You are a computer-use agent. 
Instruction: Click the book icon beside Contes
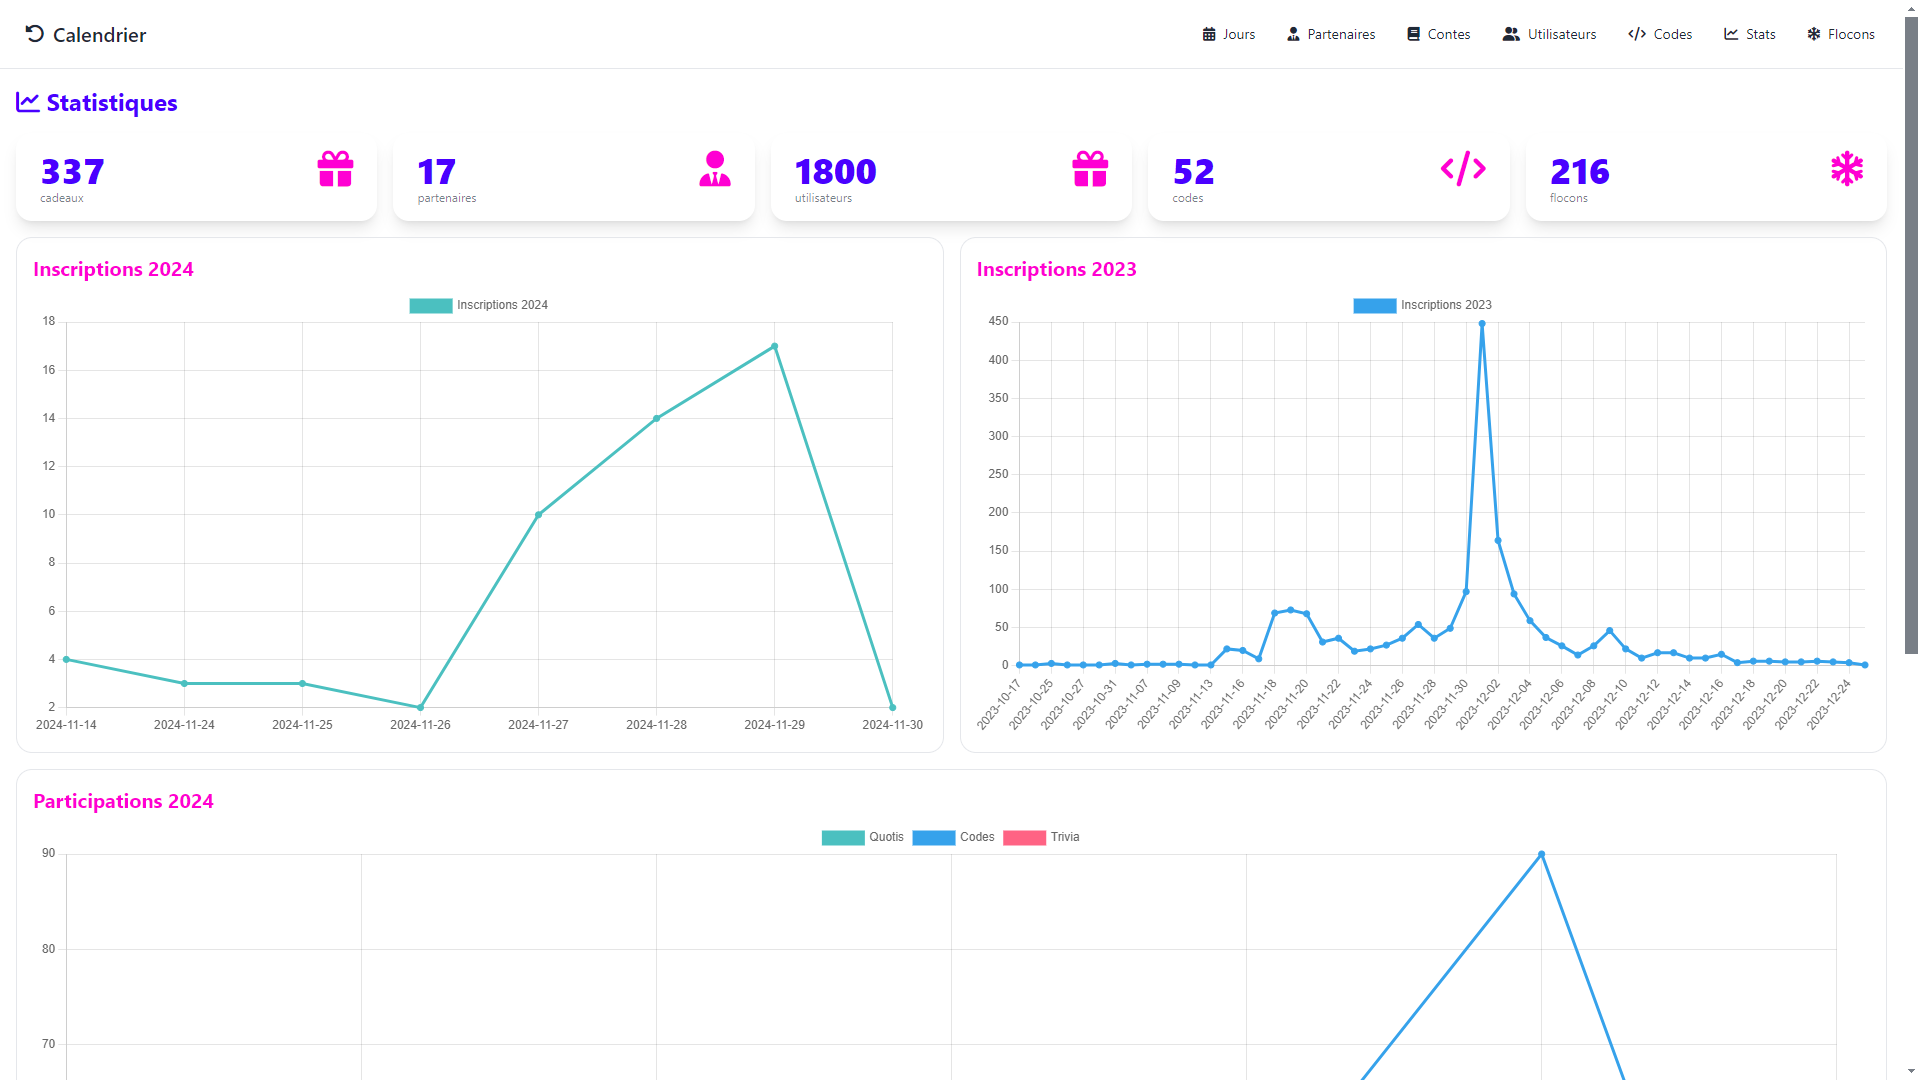1413,34
